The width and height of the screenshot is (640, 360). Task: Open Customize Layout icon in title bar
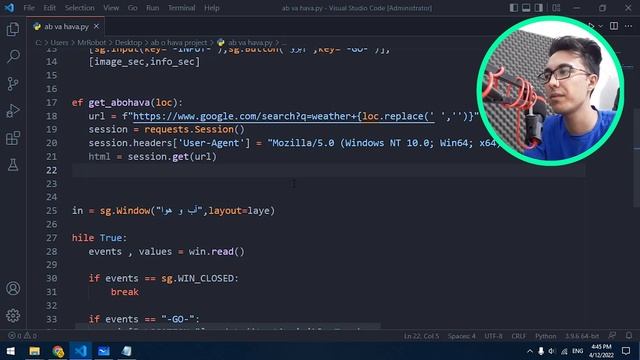coord(556,8)
